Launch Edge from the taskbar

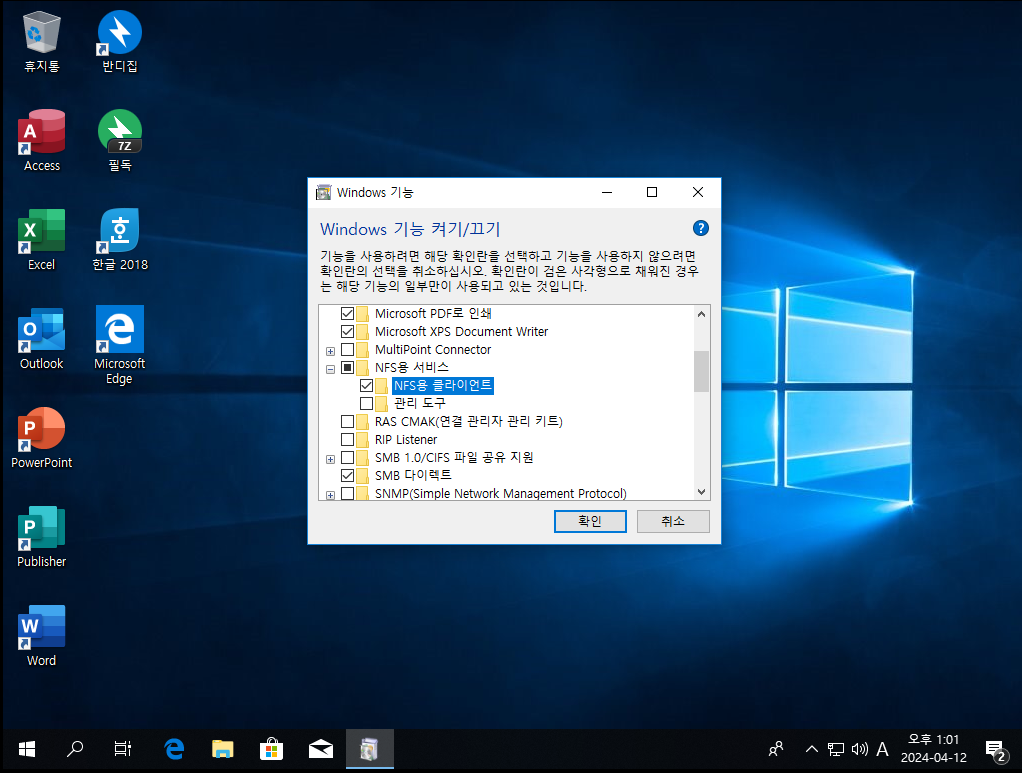[x=174, y=750]
